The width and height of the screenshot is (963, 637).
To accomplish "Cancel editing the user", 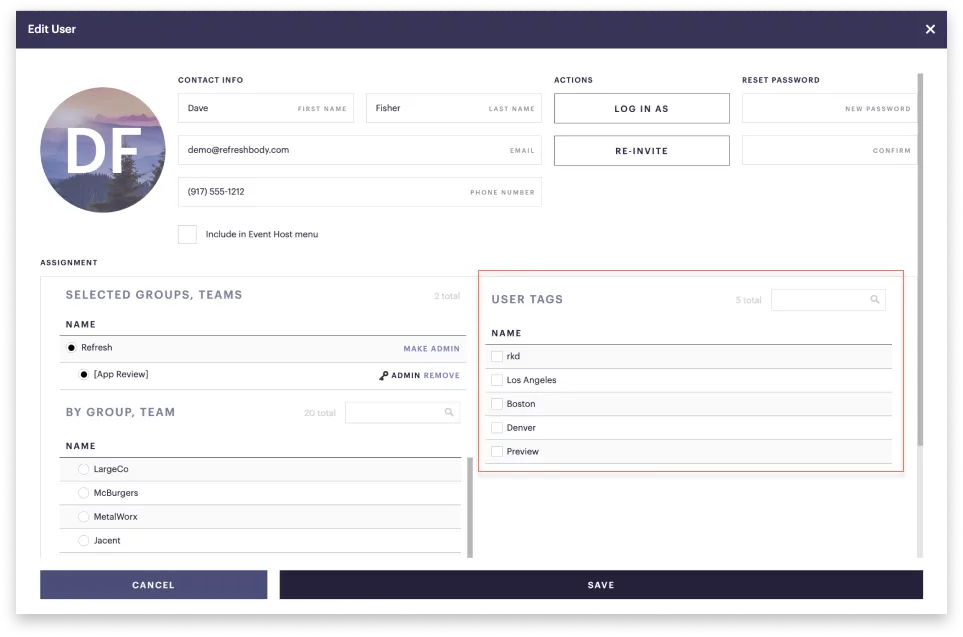I will (154, 585).
